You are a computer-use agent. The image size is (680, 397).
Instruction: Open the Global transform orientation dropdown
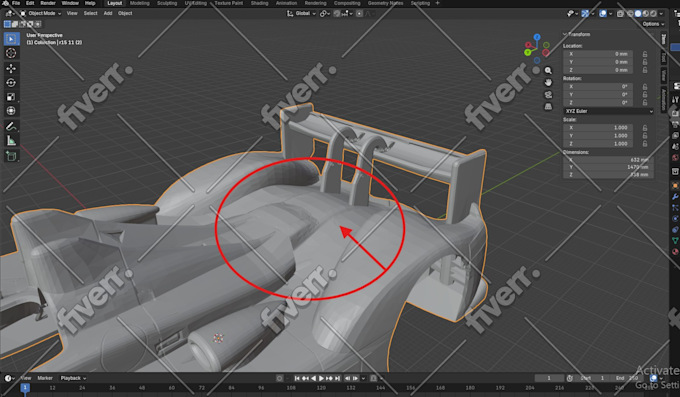(x=301, y=13)
